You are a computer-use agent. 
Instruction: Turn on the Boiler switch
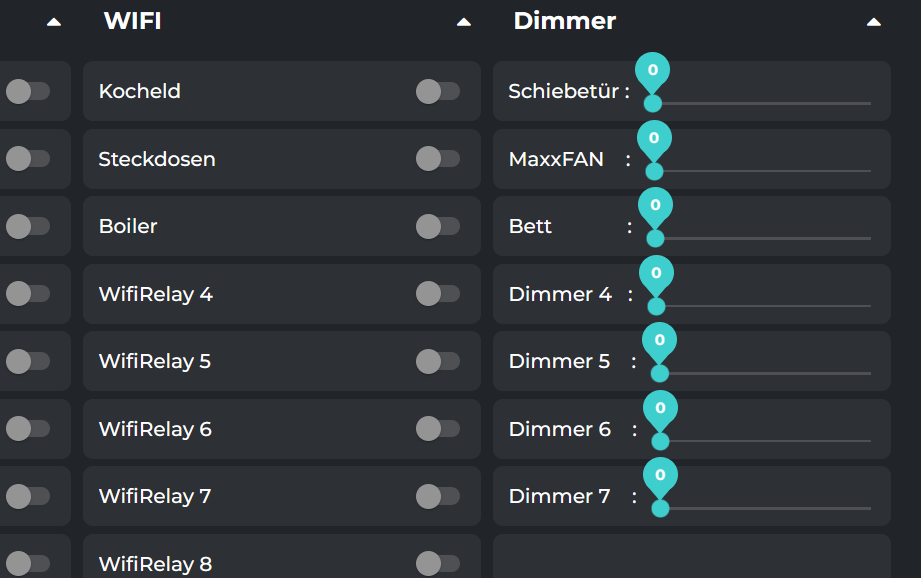coord(437,226)
